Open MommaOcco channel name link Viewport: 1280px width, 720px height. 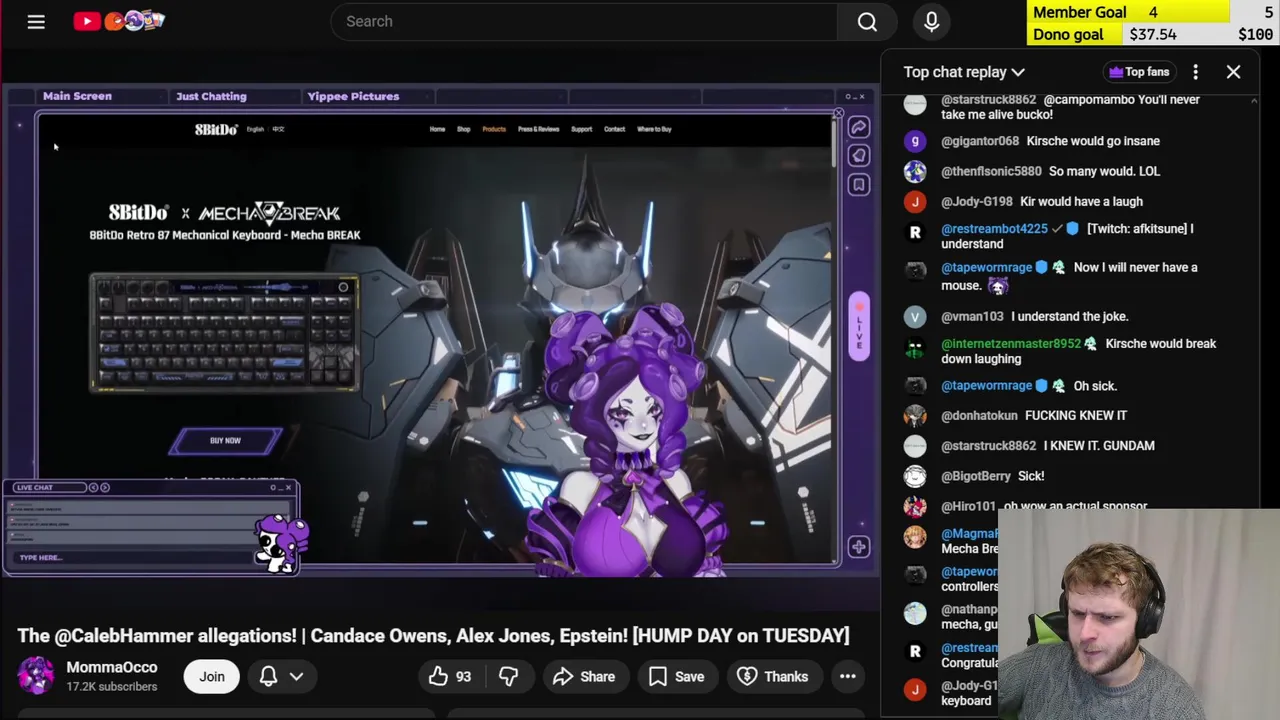pyautogui.click(x=112, y=667)
